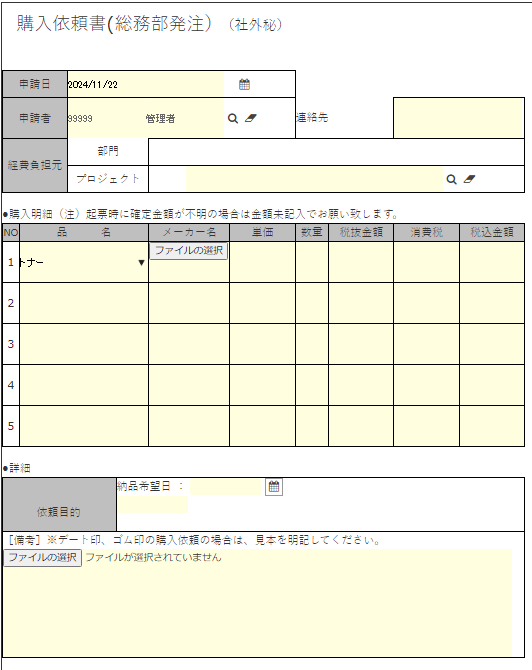Click ファイルの選択 in the 備考 section
Screen dimensions: 532x670
[42, 558]
